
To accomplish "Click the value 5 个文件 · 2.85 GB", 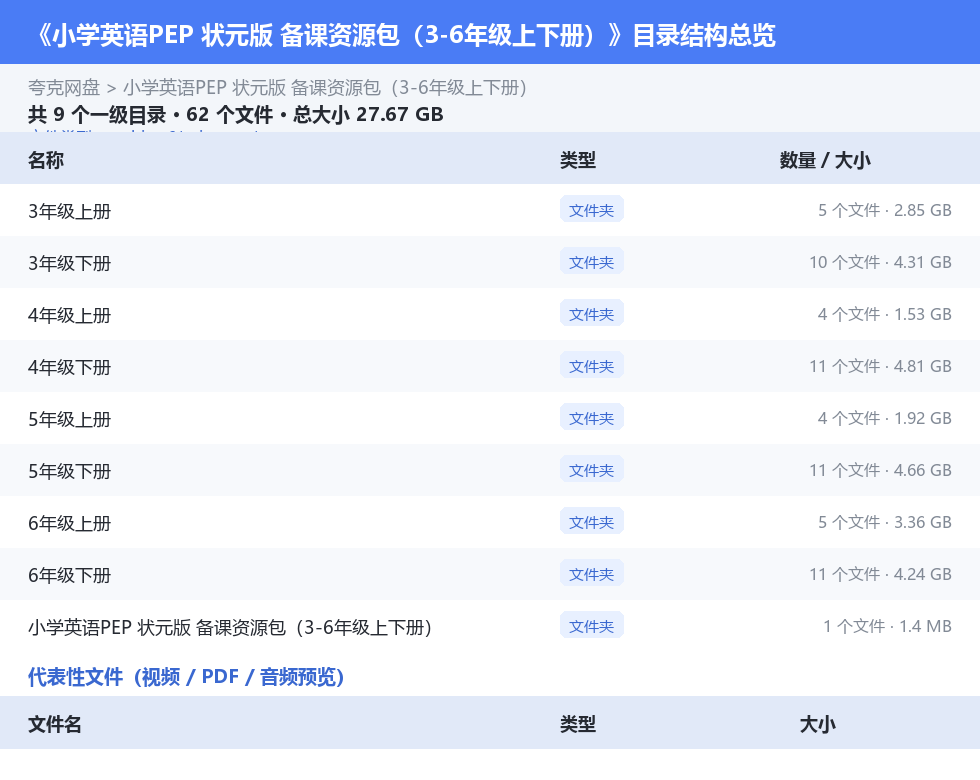I will (884, 210).
